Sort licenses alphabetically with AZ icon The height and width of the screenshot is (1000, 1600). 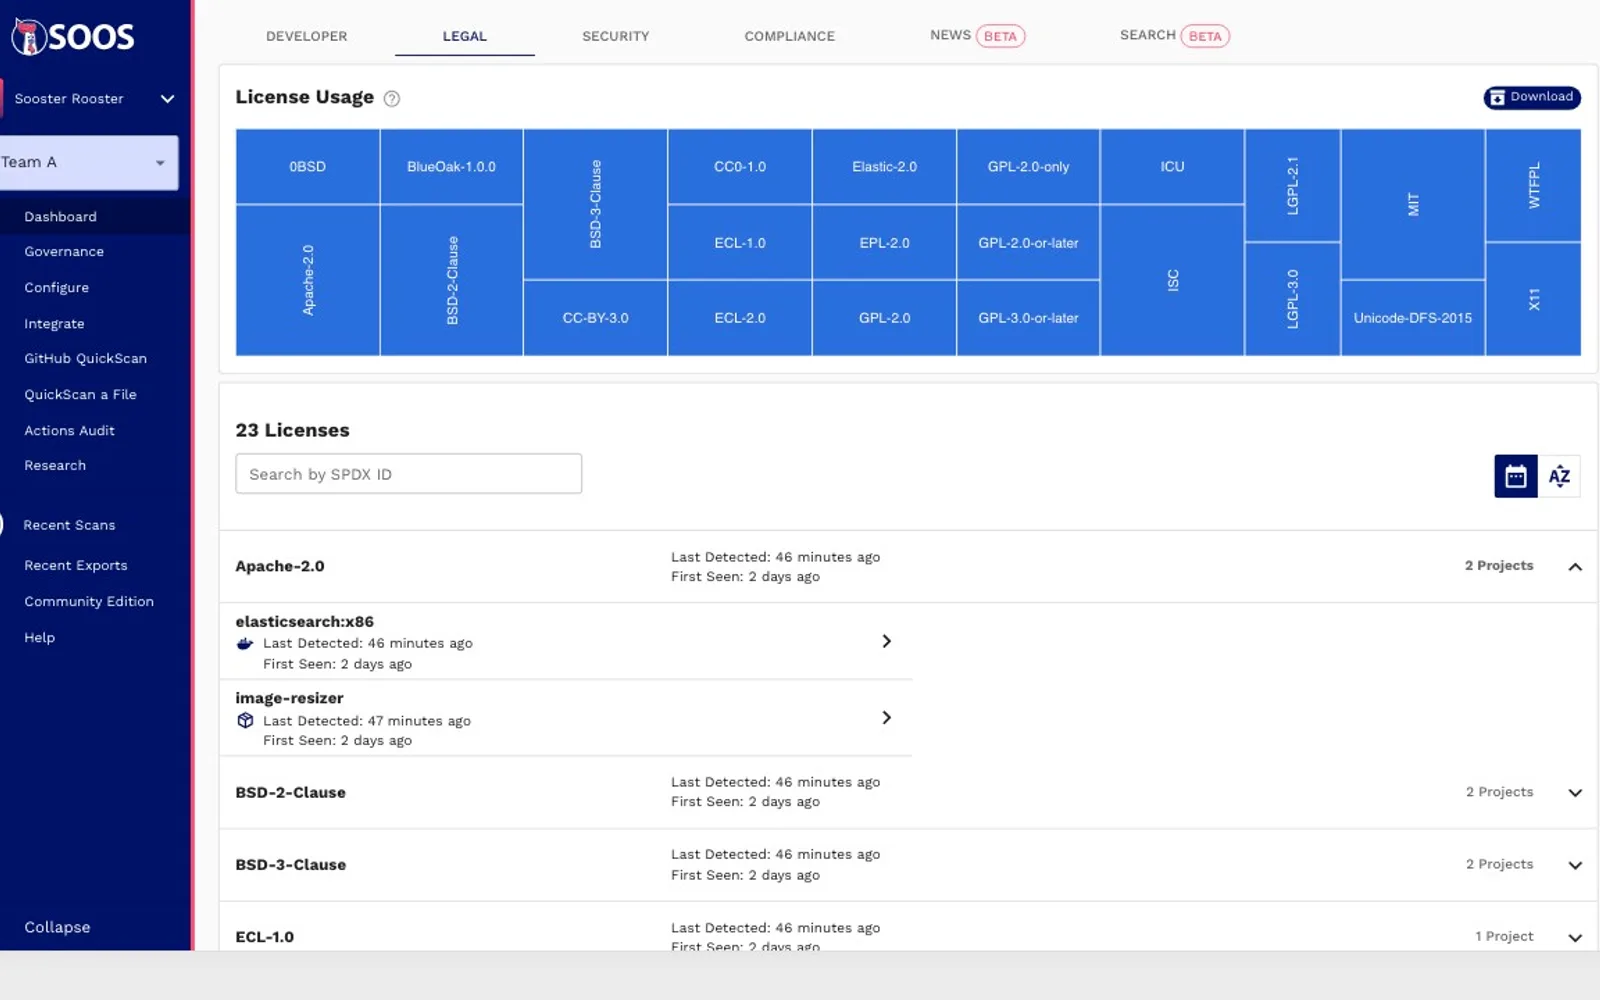tap(1559, 476)
